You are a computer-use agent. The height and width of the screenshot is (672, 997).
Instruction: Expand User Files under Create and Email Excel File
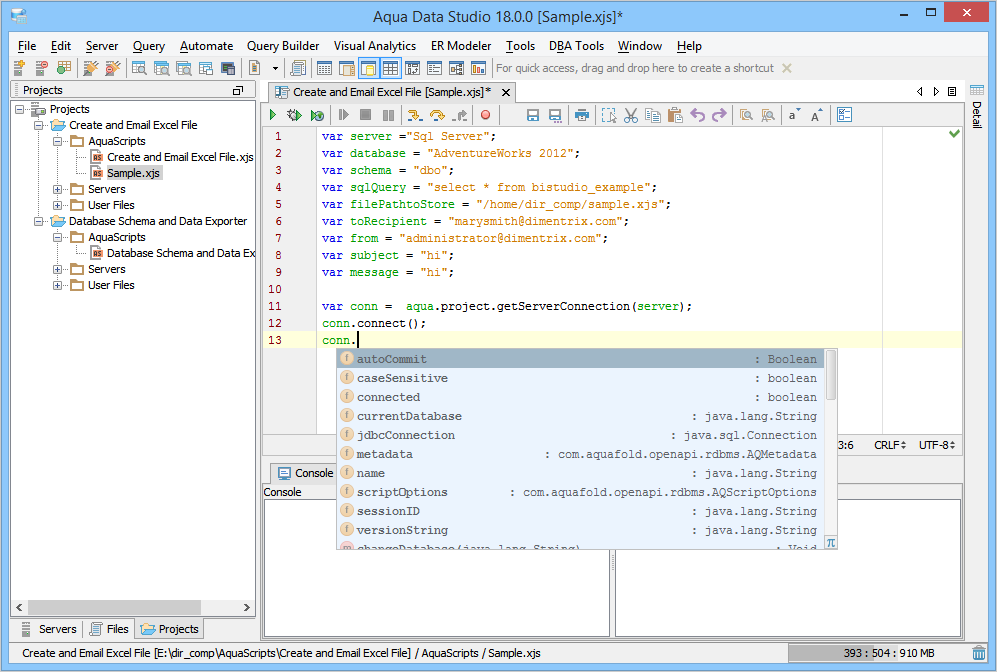[x=57, y=205]
